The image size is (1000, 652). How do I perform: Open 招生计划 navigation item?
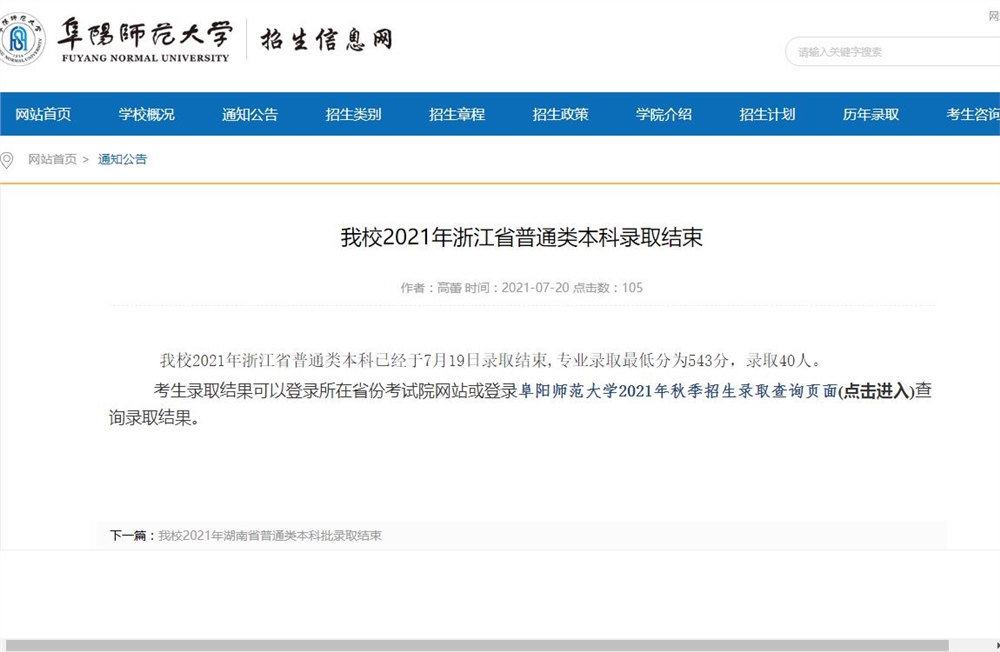[x=767, y=114]
